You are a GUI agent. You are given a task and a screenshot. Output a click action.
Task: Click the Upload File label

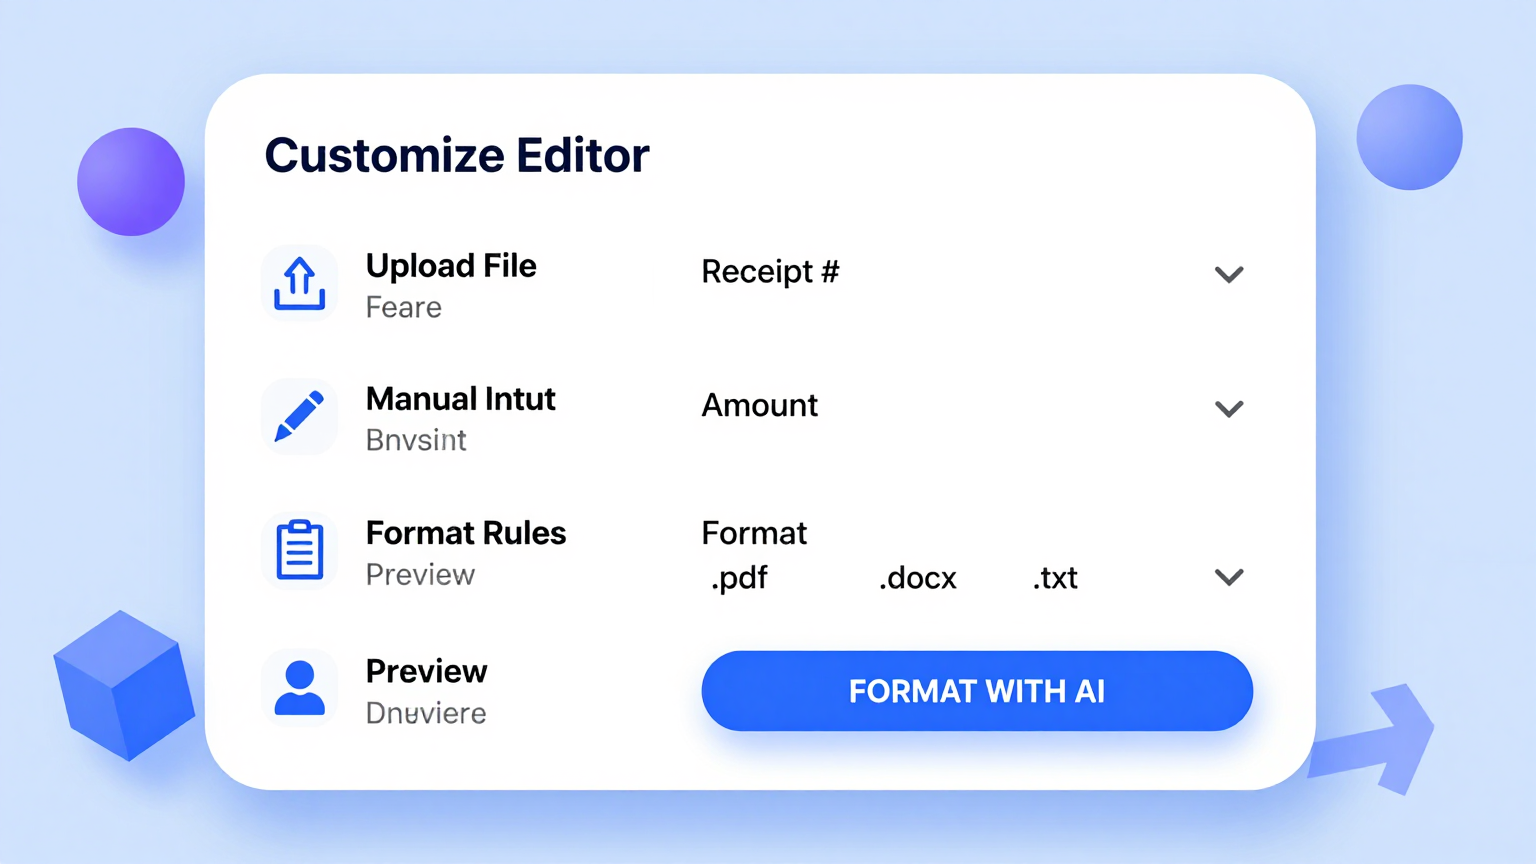[x=451, y=266]
